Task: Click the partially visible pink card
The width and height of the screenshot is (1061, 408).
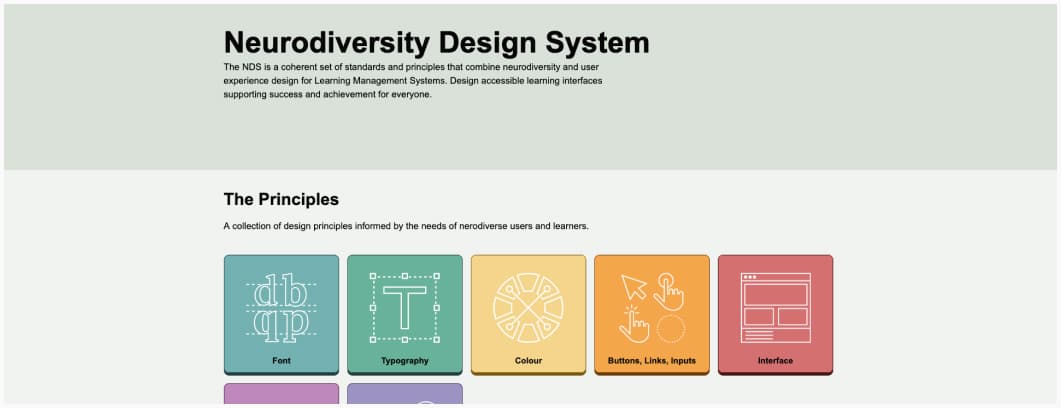Action: 281,395
